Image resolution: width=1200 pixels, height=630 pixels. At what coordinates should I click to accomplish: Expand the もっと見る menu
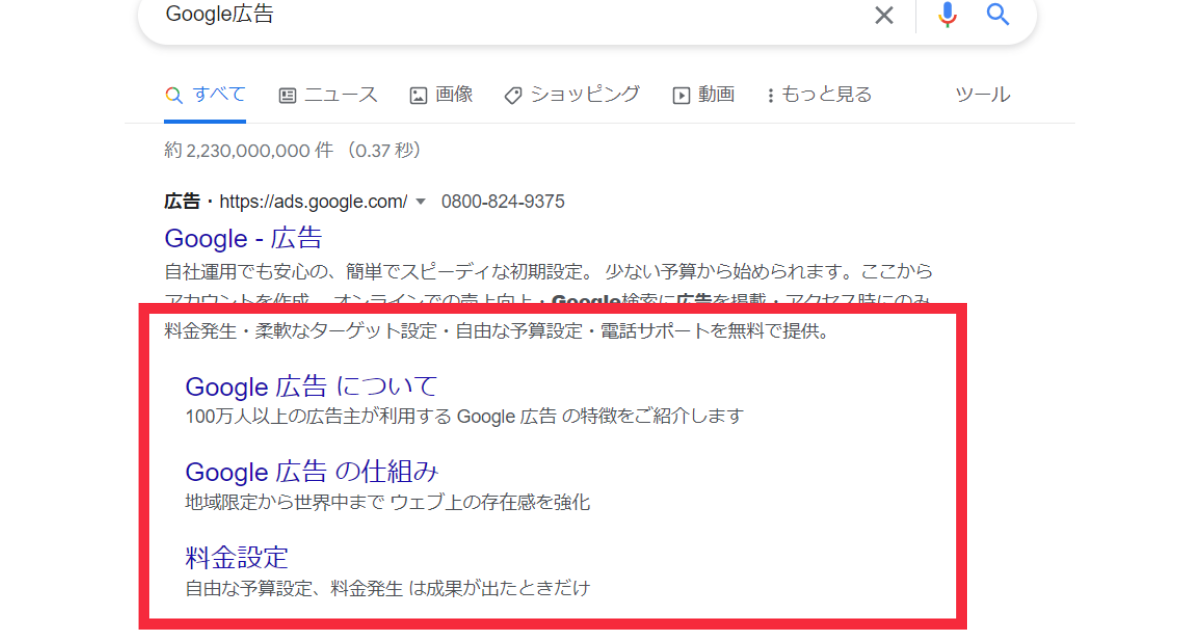(x=819, y=95)
